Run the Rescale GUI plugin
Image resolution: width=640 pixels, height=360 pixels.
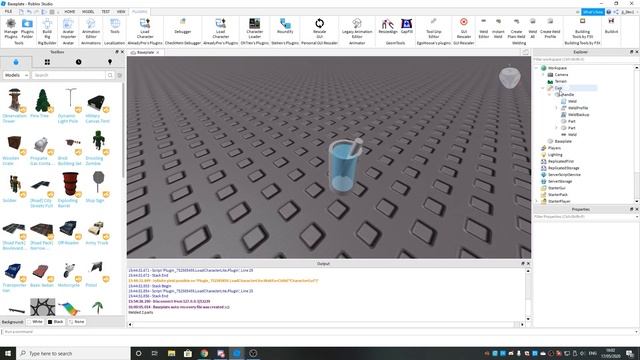click(319, 29)
